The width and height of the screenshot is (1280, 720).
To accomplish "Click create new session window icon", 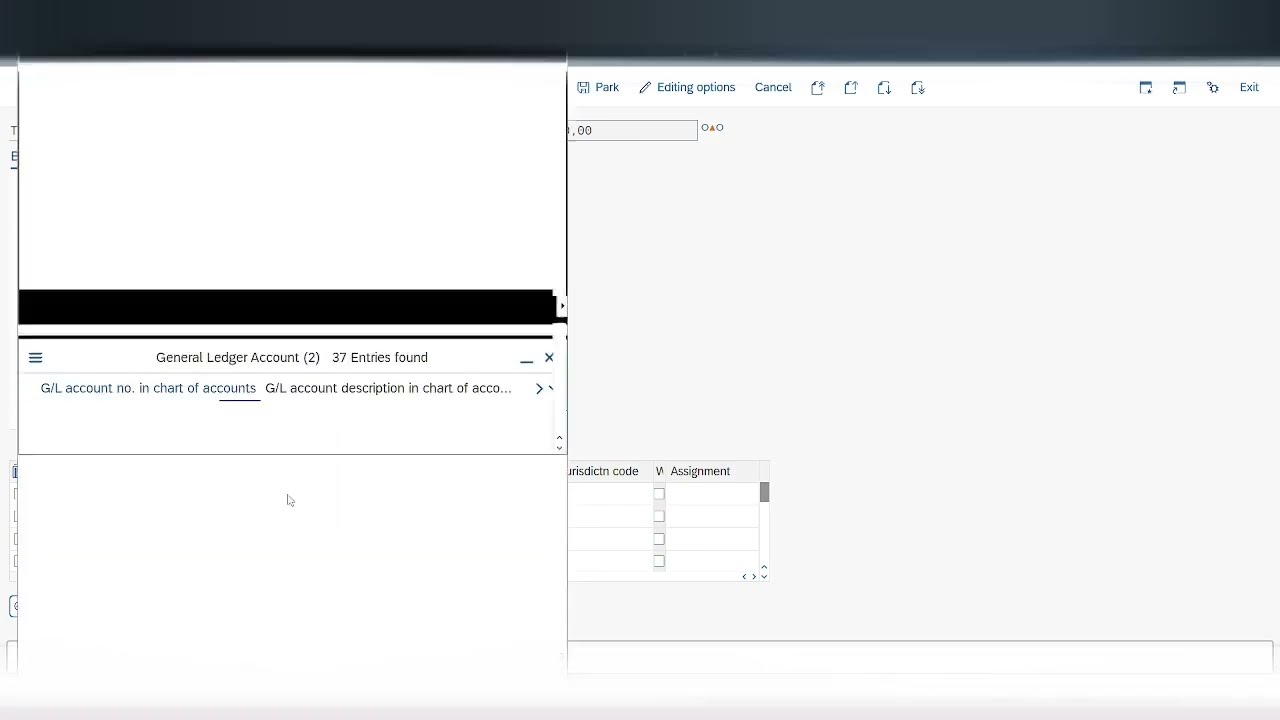I will pyautogui.click(x=1146, y=88).
